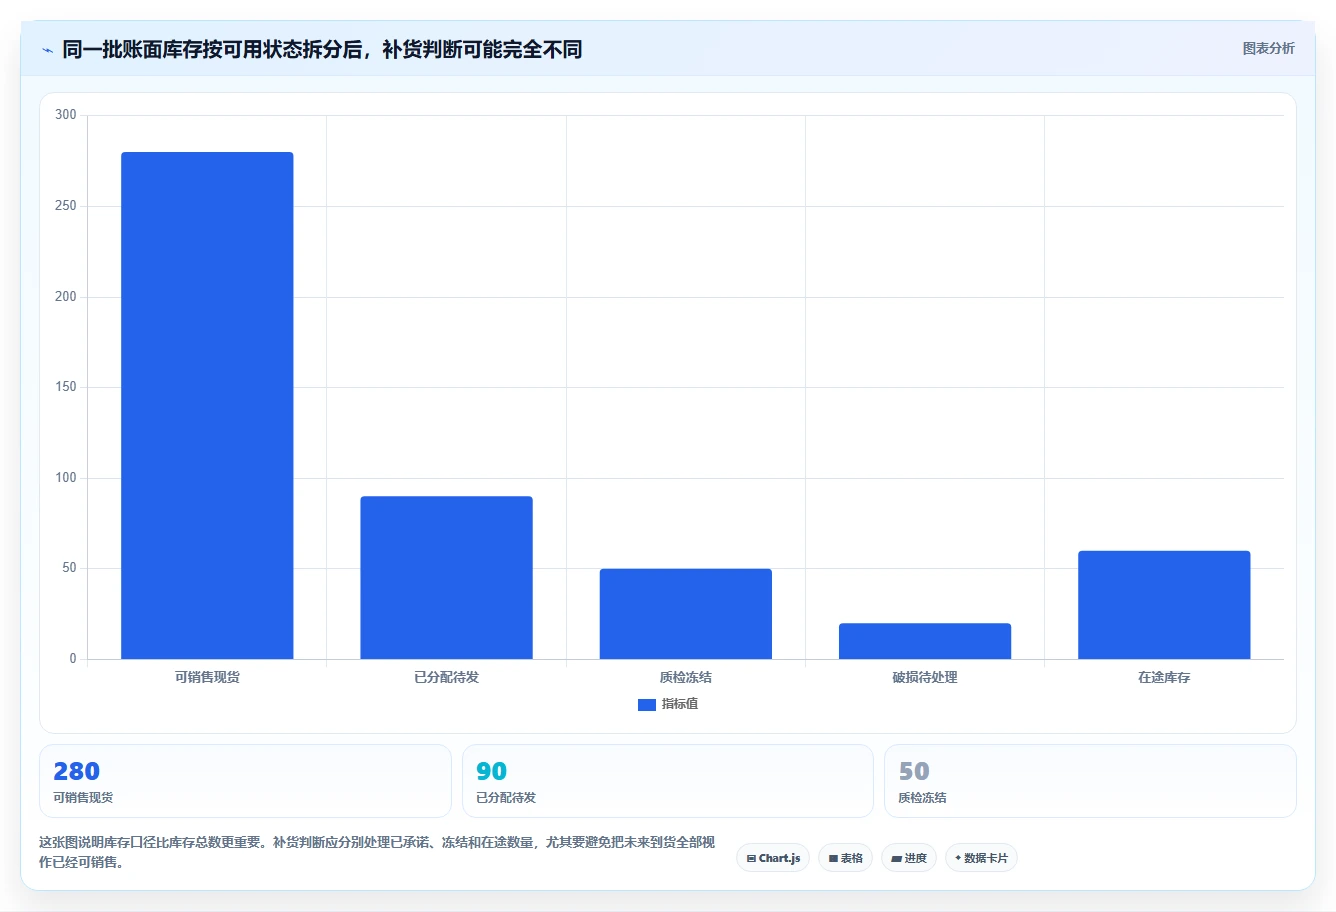
Task: Click the y-axis value 100
Action: [66, 478]
